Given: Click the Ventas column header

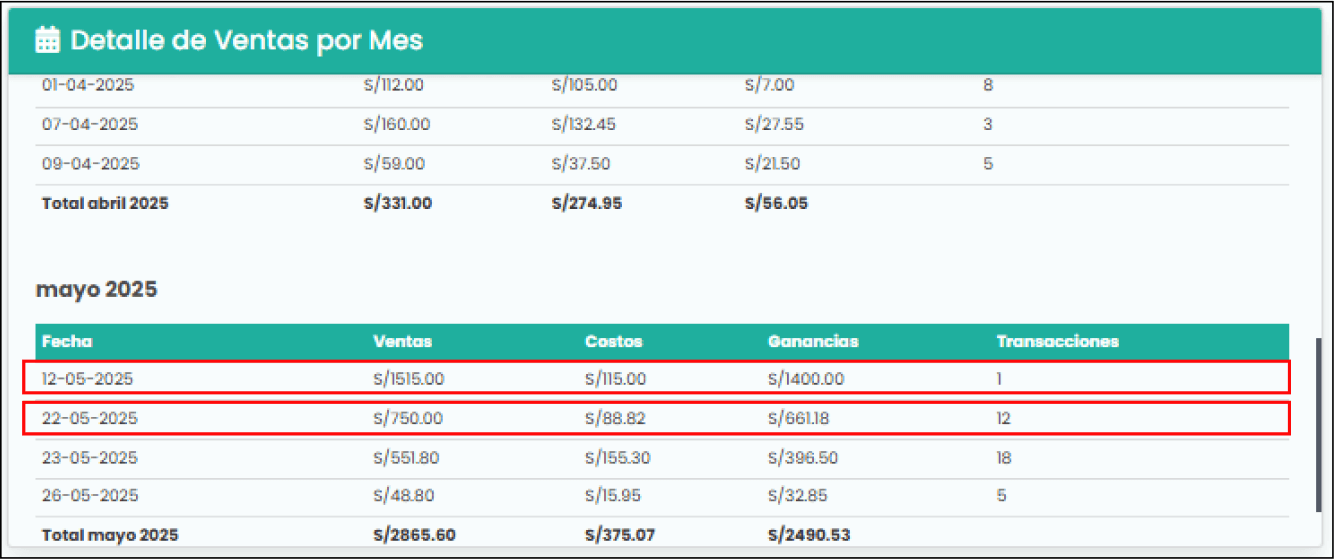Looking at the screenshot, I should pyautogui.click(x=402, y=341).
